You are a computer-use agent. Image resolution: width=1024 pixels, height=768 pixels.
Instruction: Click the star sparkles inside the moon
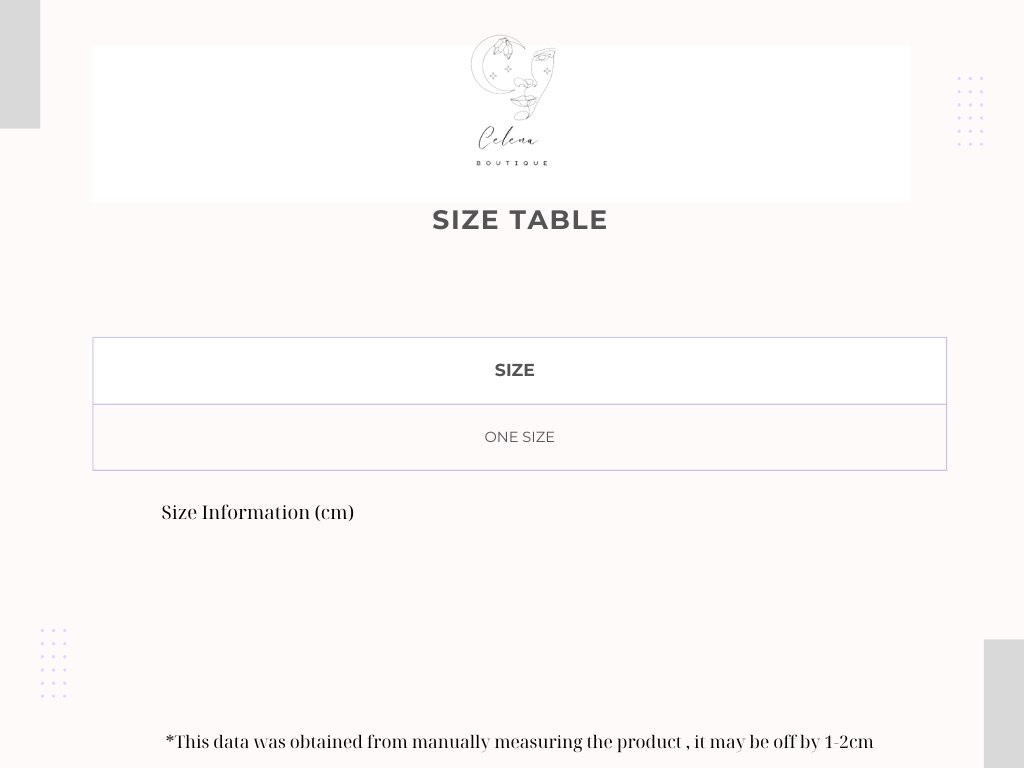pos(501,72)
